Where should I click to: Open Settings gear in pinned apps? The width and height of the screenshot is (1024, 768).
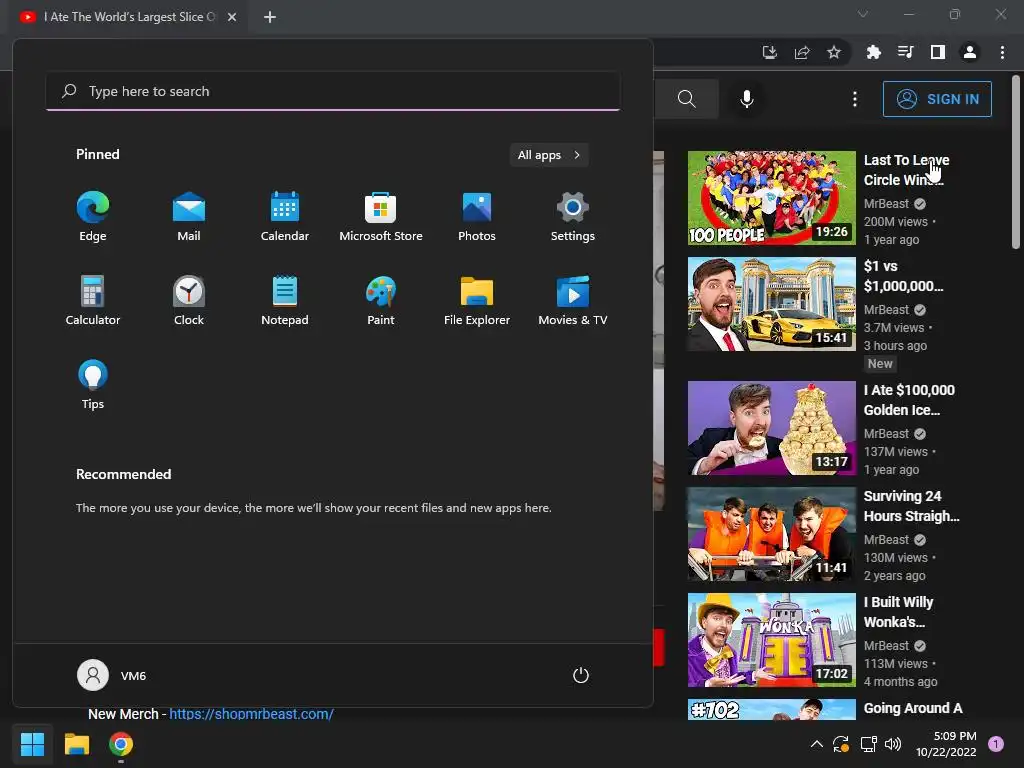pyautogui.click(x=573, y=217)
